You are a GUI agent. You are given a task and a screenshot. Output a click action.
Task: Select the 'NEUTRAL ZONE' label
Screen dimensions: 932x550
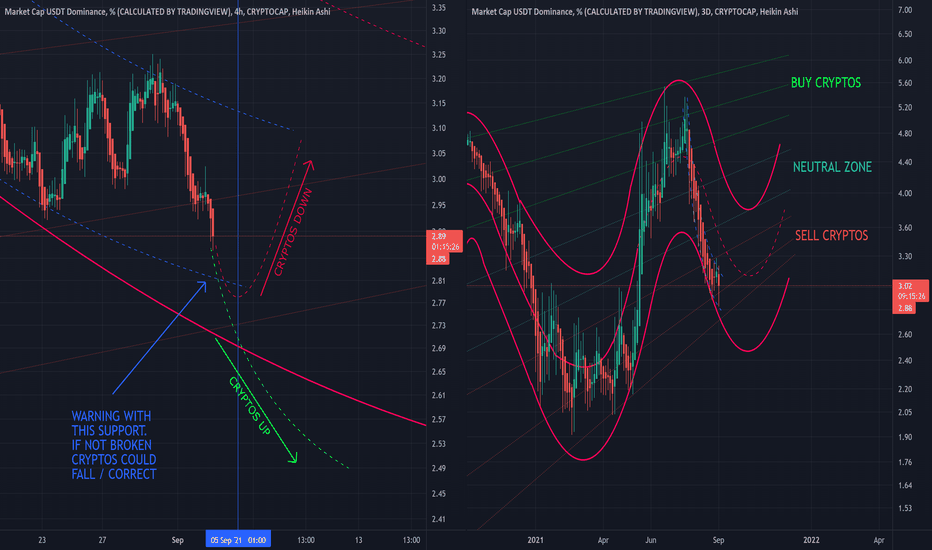coord(832,167)
